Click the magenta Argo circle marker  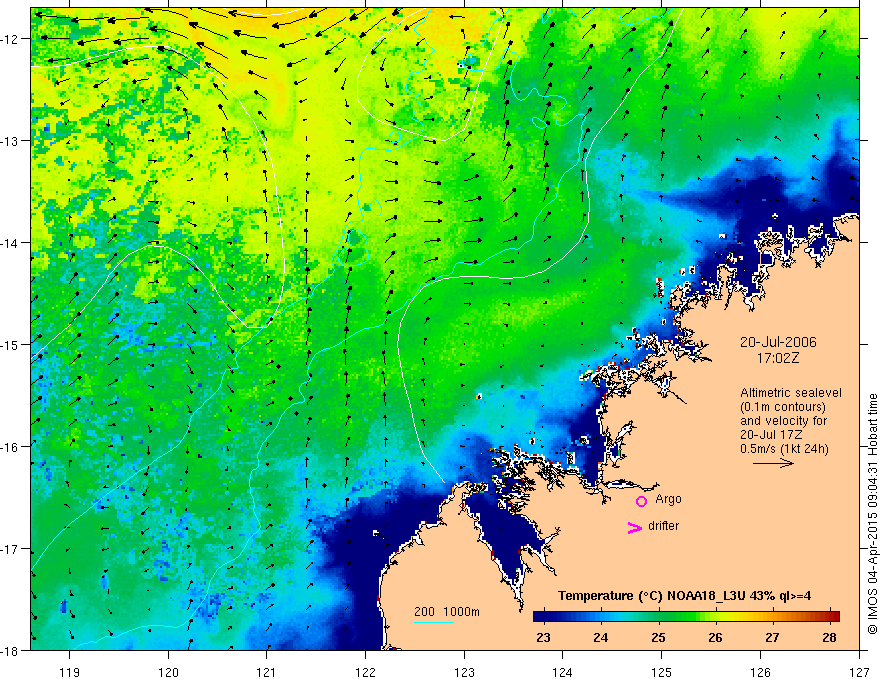tap(641, 501)
